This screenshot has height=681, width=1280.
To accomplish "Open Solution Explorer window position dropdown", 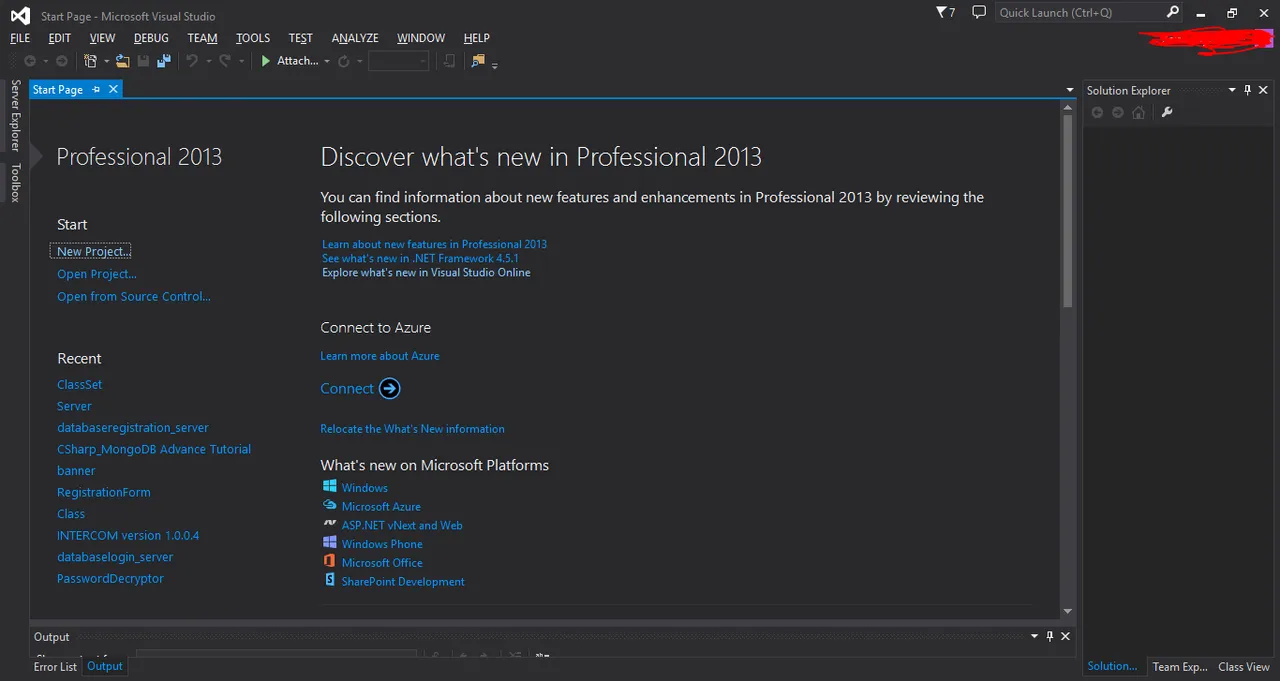I will 1232,90.
